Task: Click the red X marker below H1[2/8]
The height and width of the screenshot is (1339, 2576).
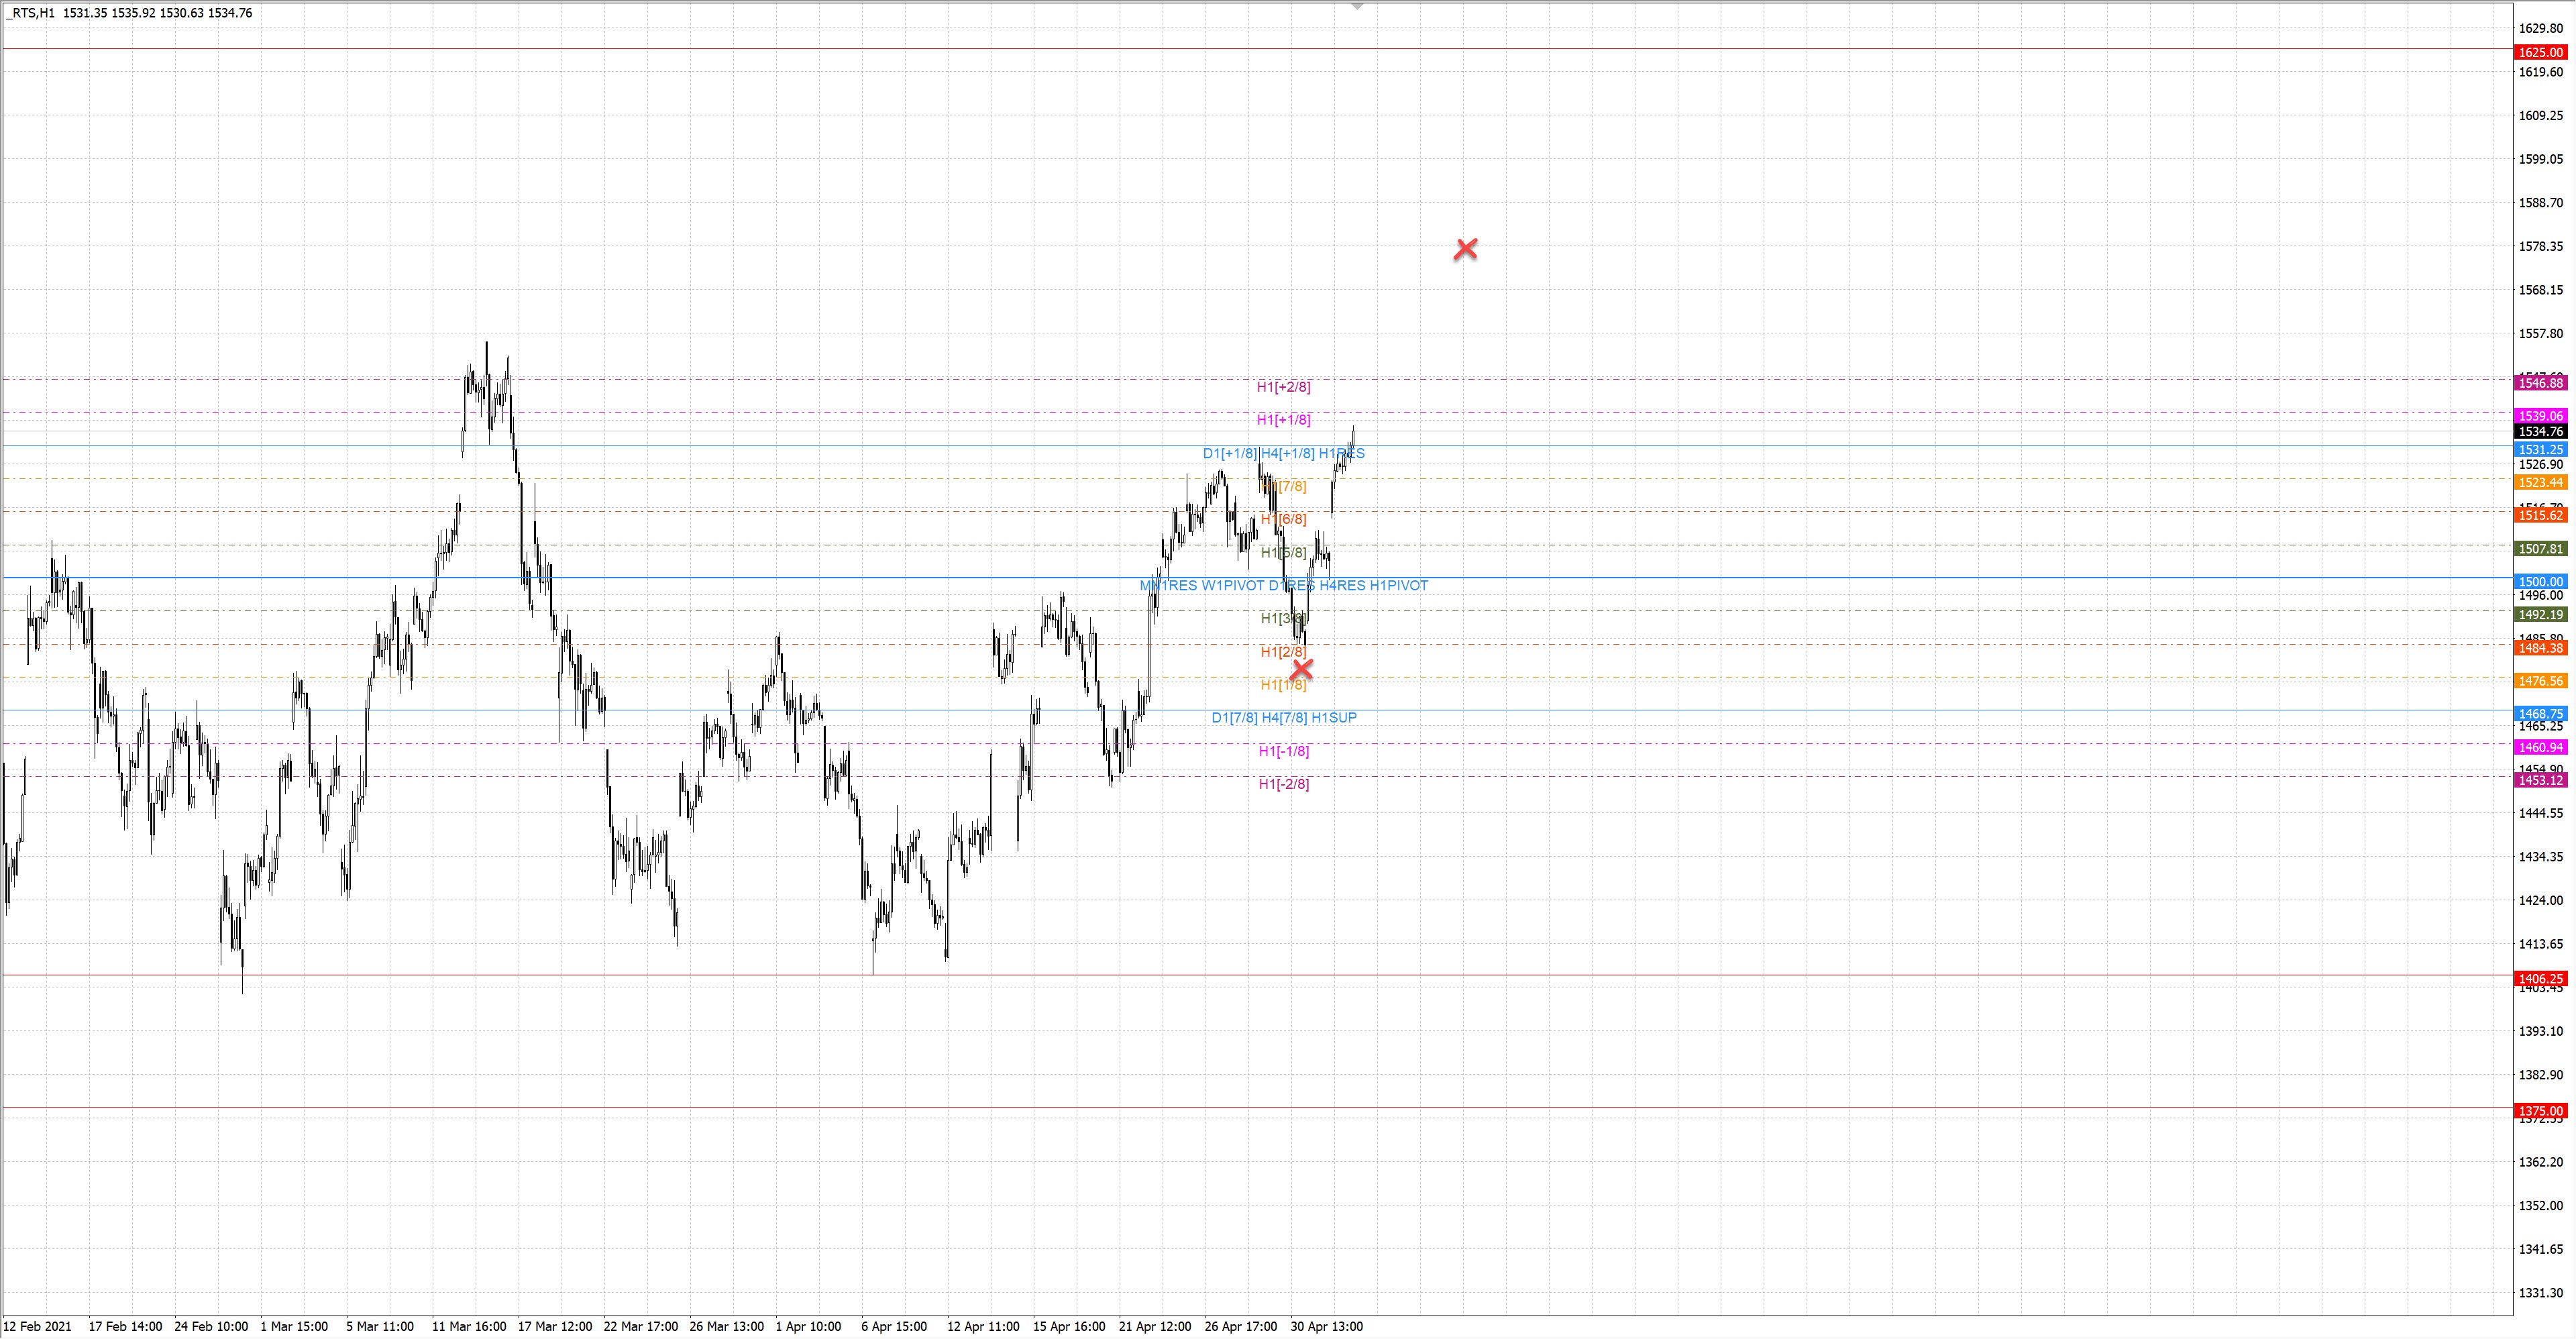Action: click(x=1302, y=669)
